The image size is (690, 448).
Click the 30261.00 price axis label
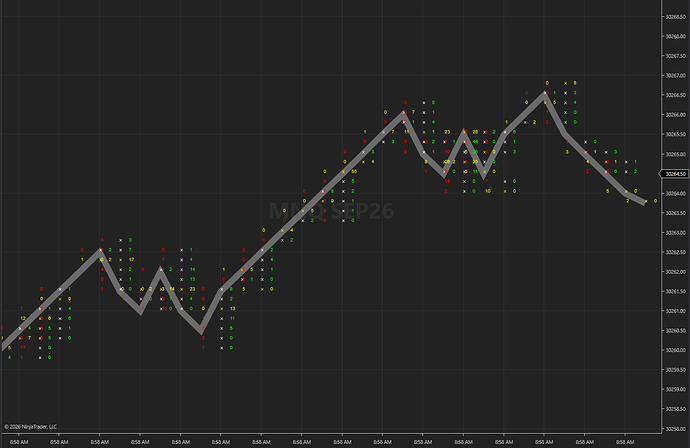[675, 311]
